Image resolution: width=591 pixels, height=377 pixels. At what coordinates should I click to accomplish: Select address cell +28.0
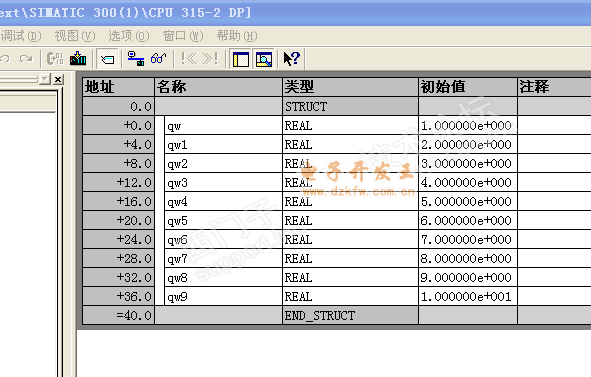pos(118,259)
